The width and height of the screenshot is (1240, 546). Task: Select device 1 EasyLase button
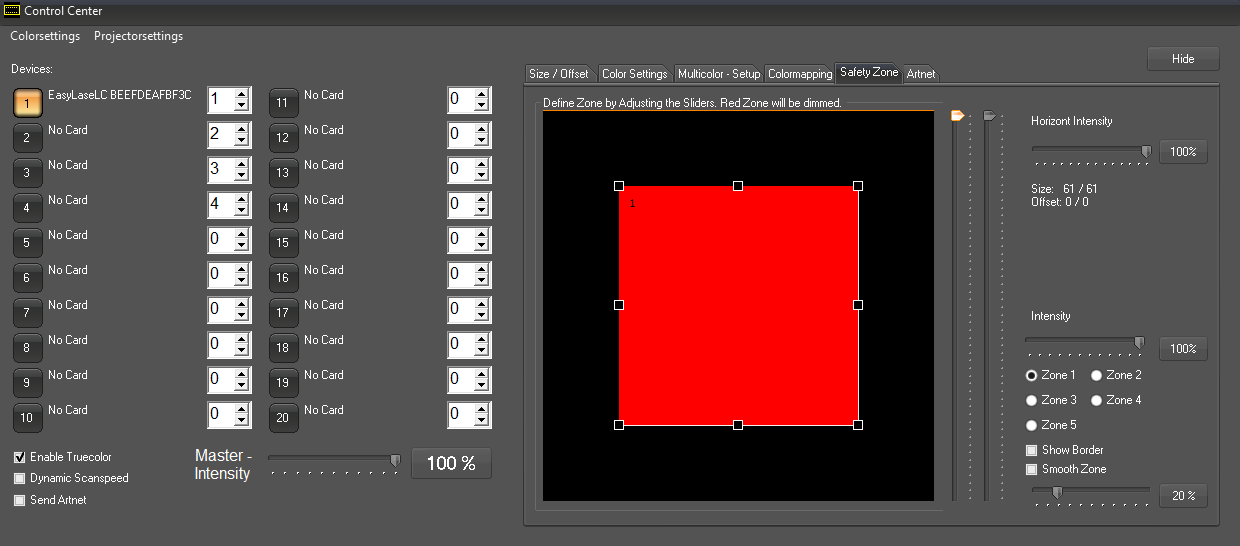pyautogui.click(x=27, y=102)
